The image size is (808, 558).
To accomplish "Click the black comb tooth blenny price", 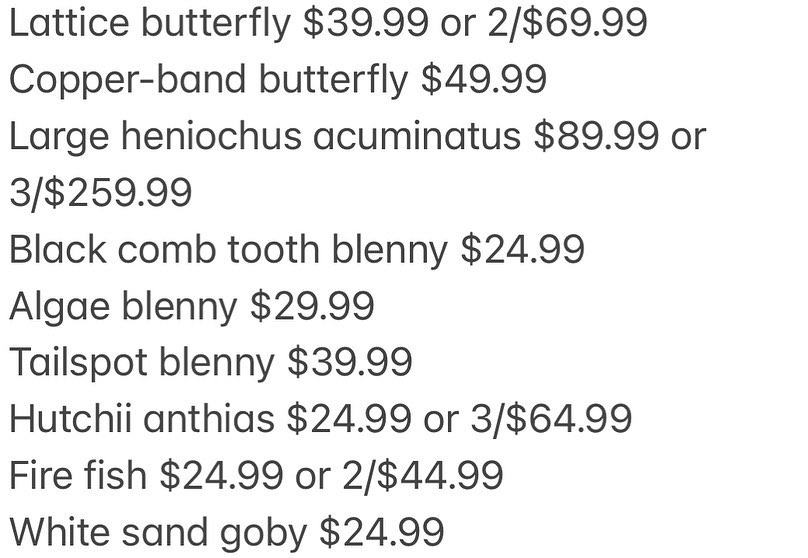I will (x=522, y=250).
